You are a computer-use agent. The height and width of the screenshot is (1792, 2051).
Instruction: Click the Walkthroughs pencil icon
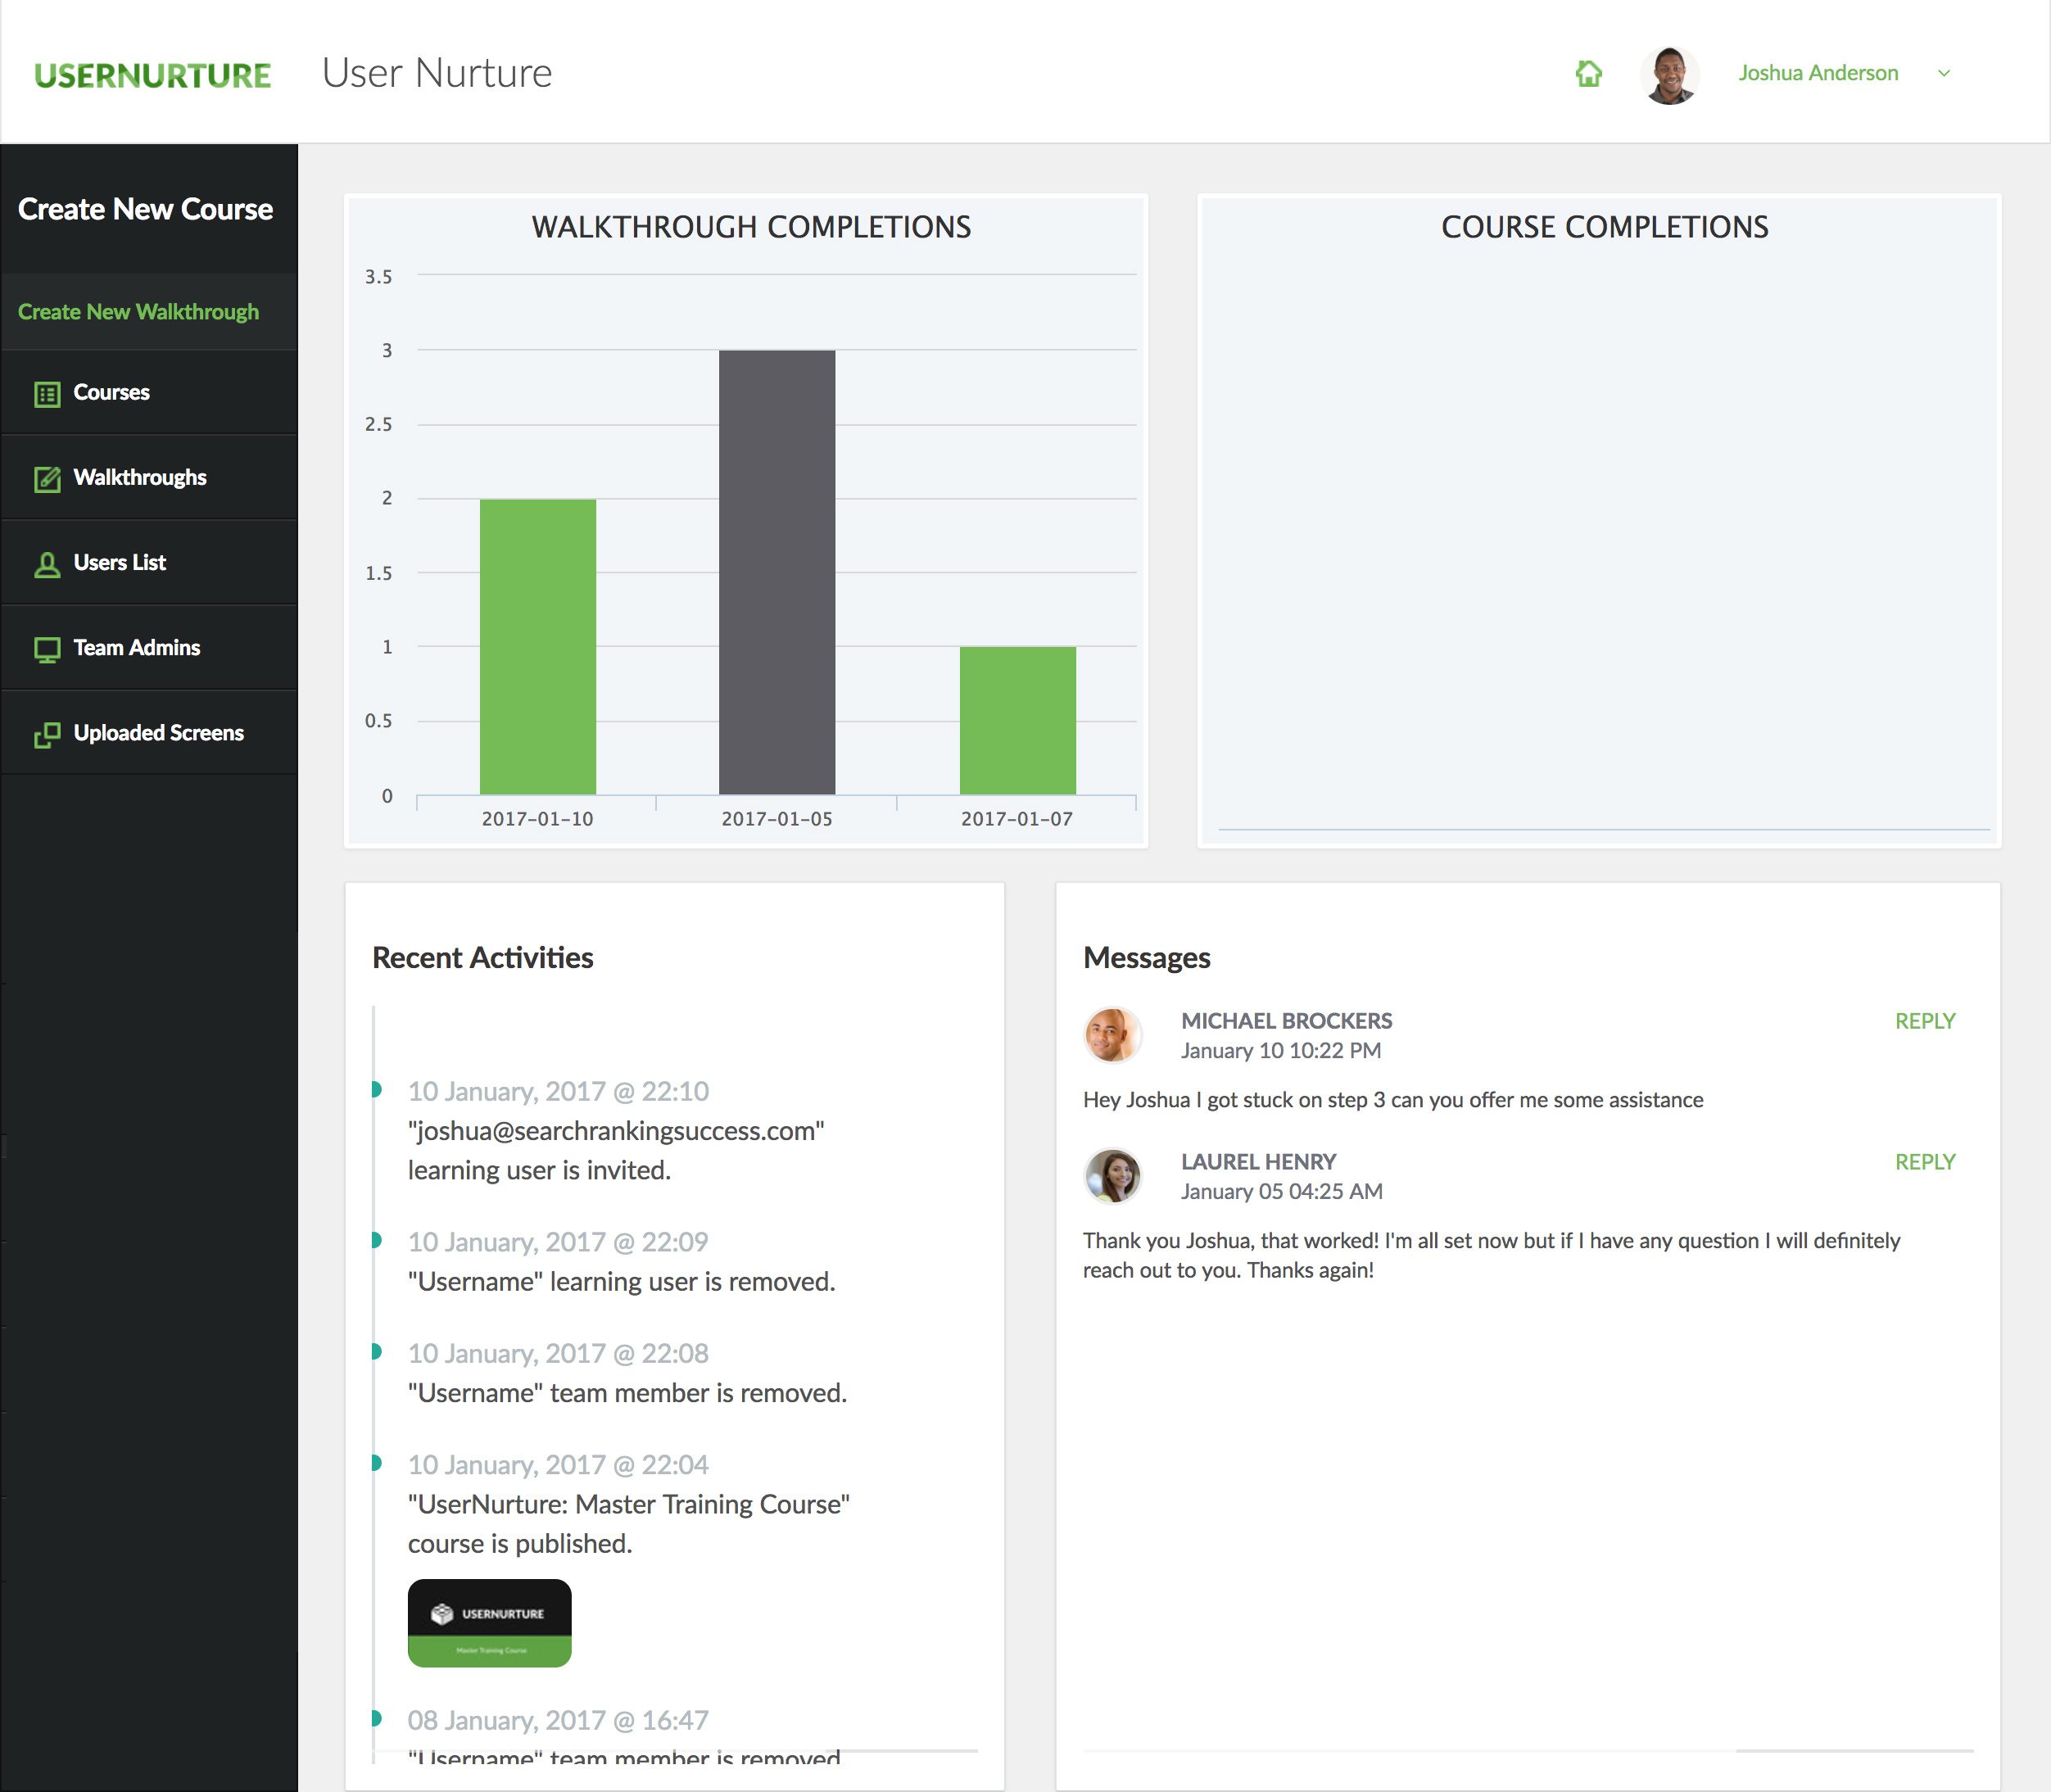[47, 479]
